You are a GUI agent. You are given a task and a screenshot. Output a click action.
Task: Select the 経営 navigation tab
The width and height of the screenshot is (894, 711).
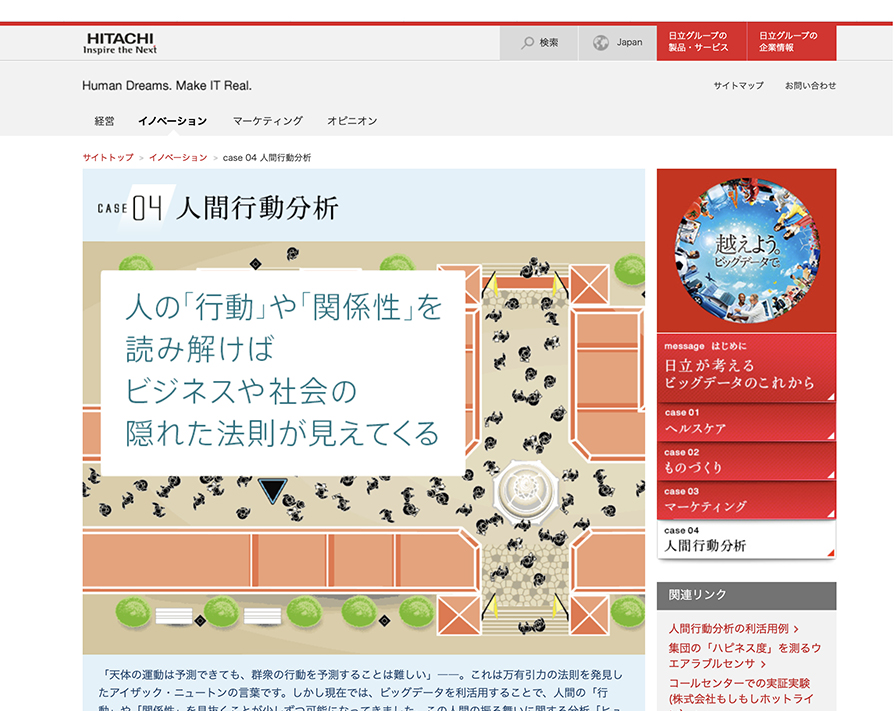pyautogui.click(x=105, y=121)
